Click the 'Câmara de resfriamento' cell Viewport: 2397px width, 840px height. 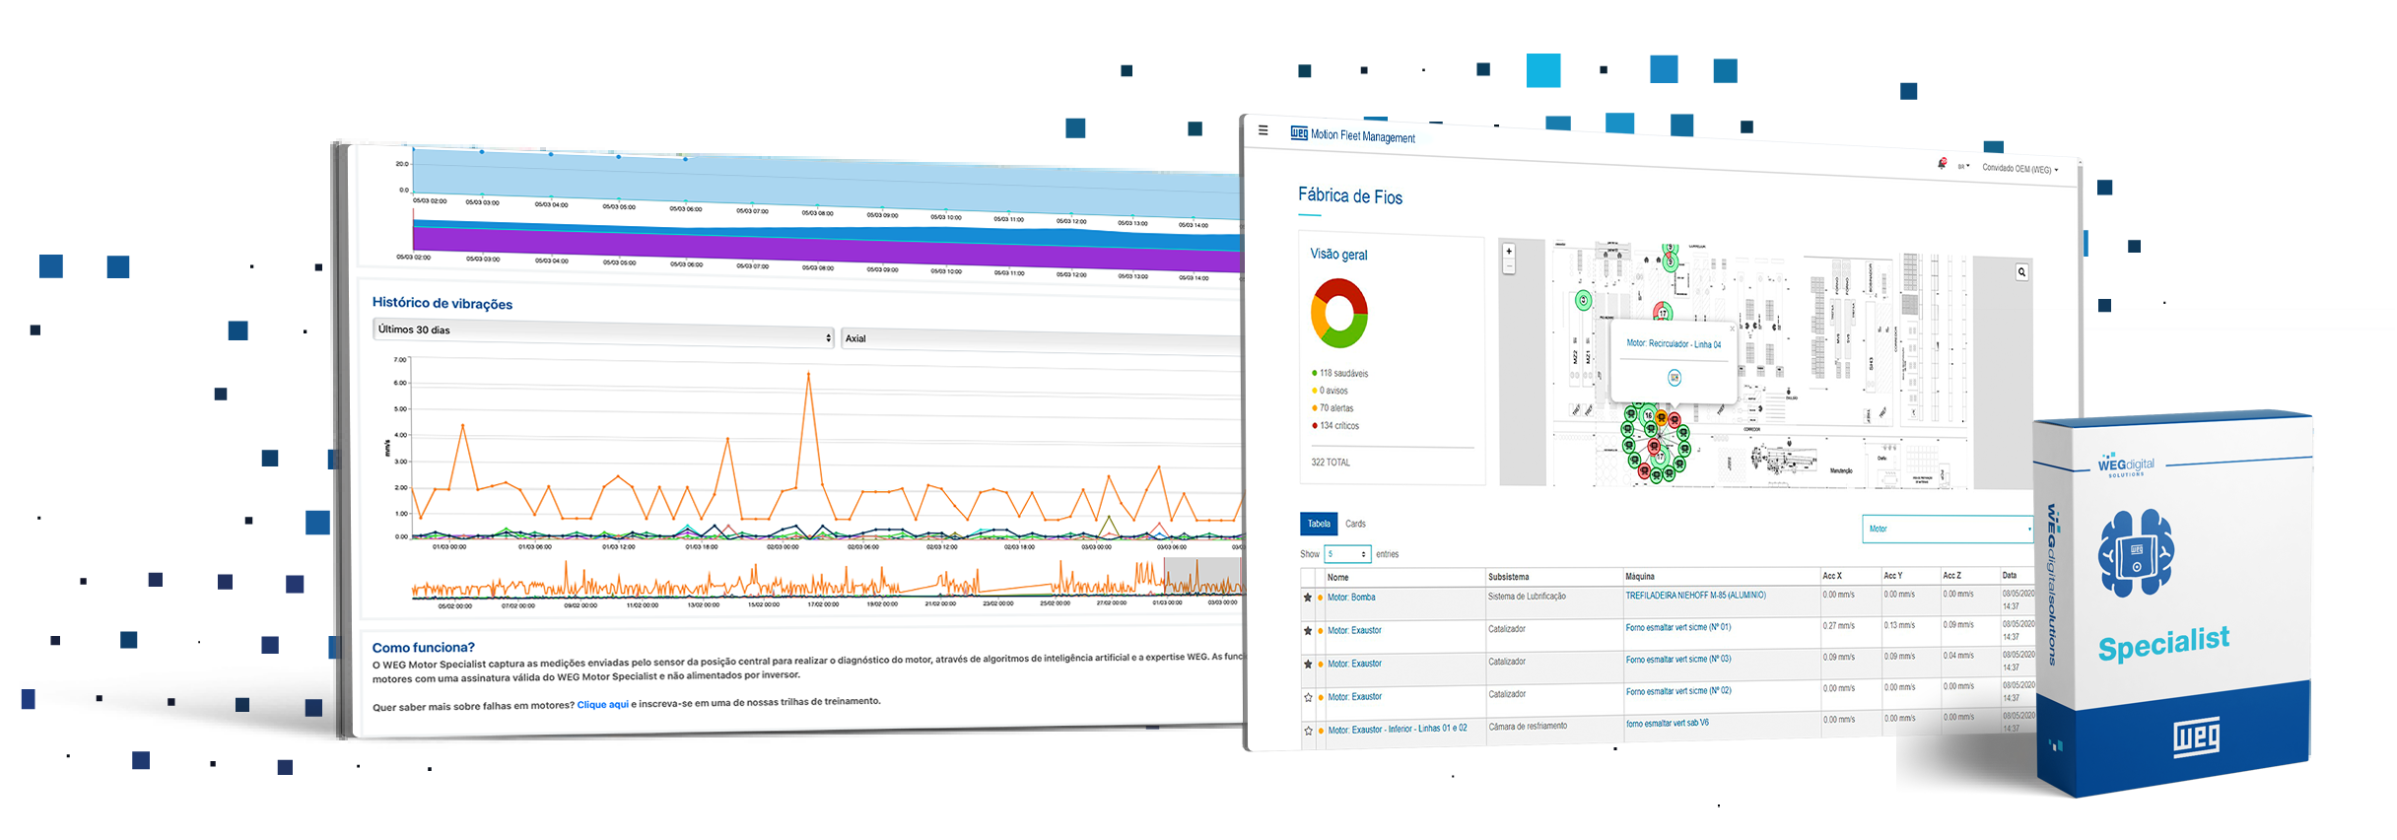click(x=1527, y=726)
